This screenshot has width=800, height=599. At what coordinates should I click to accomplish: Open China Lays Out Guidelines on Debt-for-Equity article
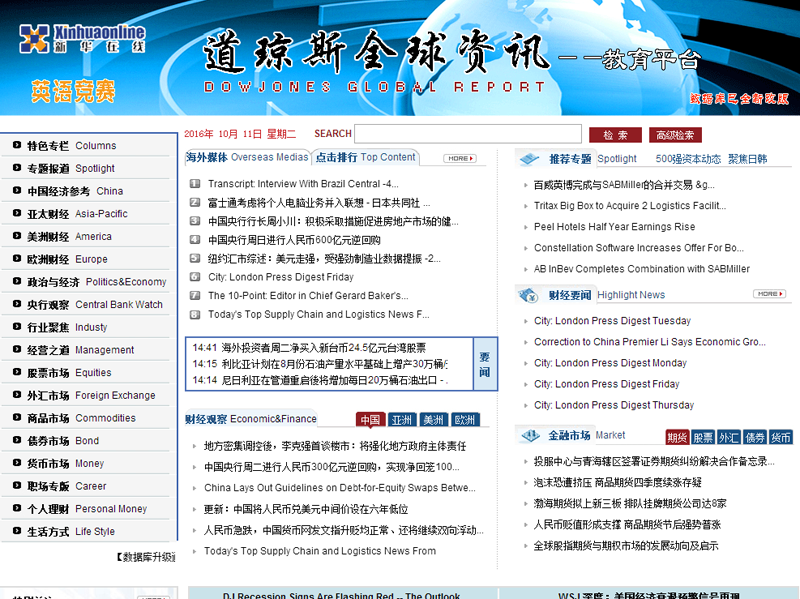[x=340, y=488]
